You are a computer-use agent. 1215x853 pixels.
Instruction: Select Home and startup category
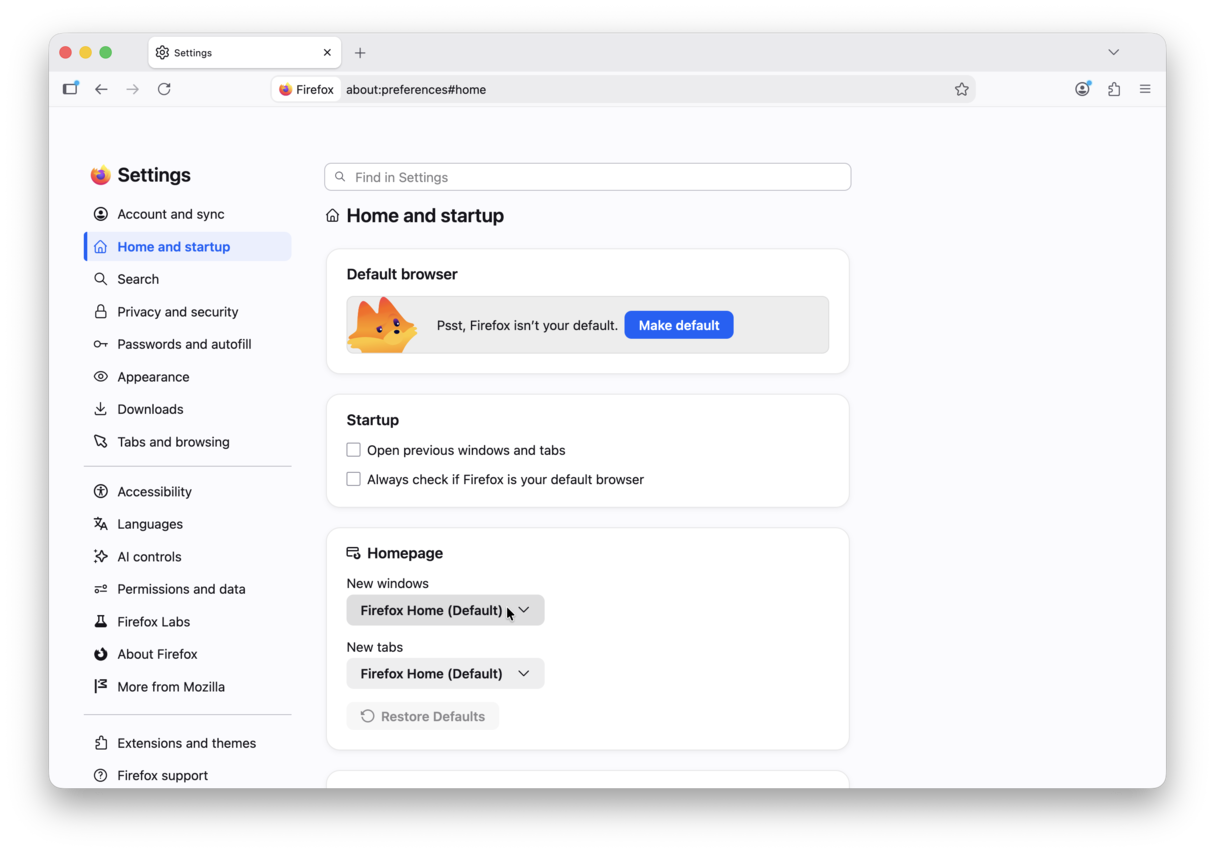188,247
